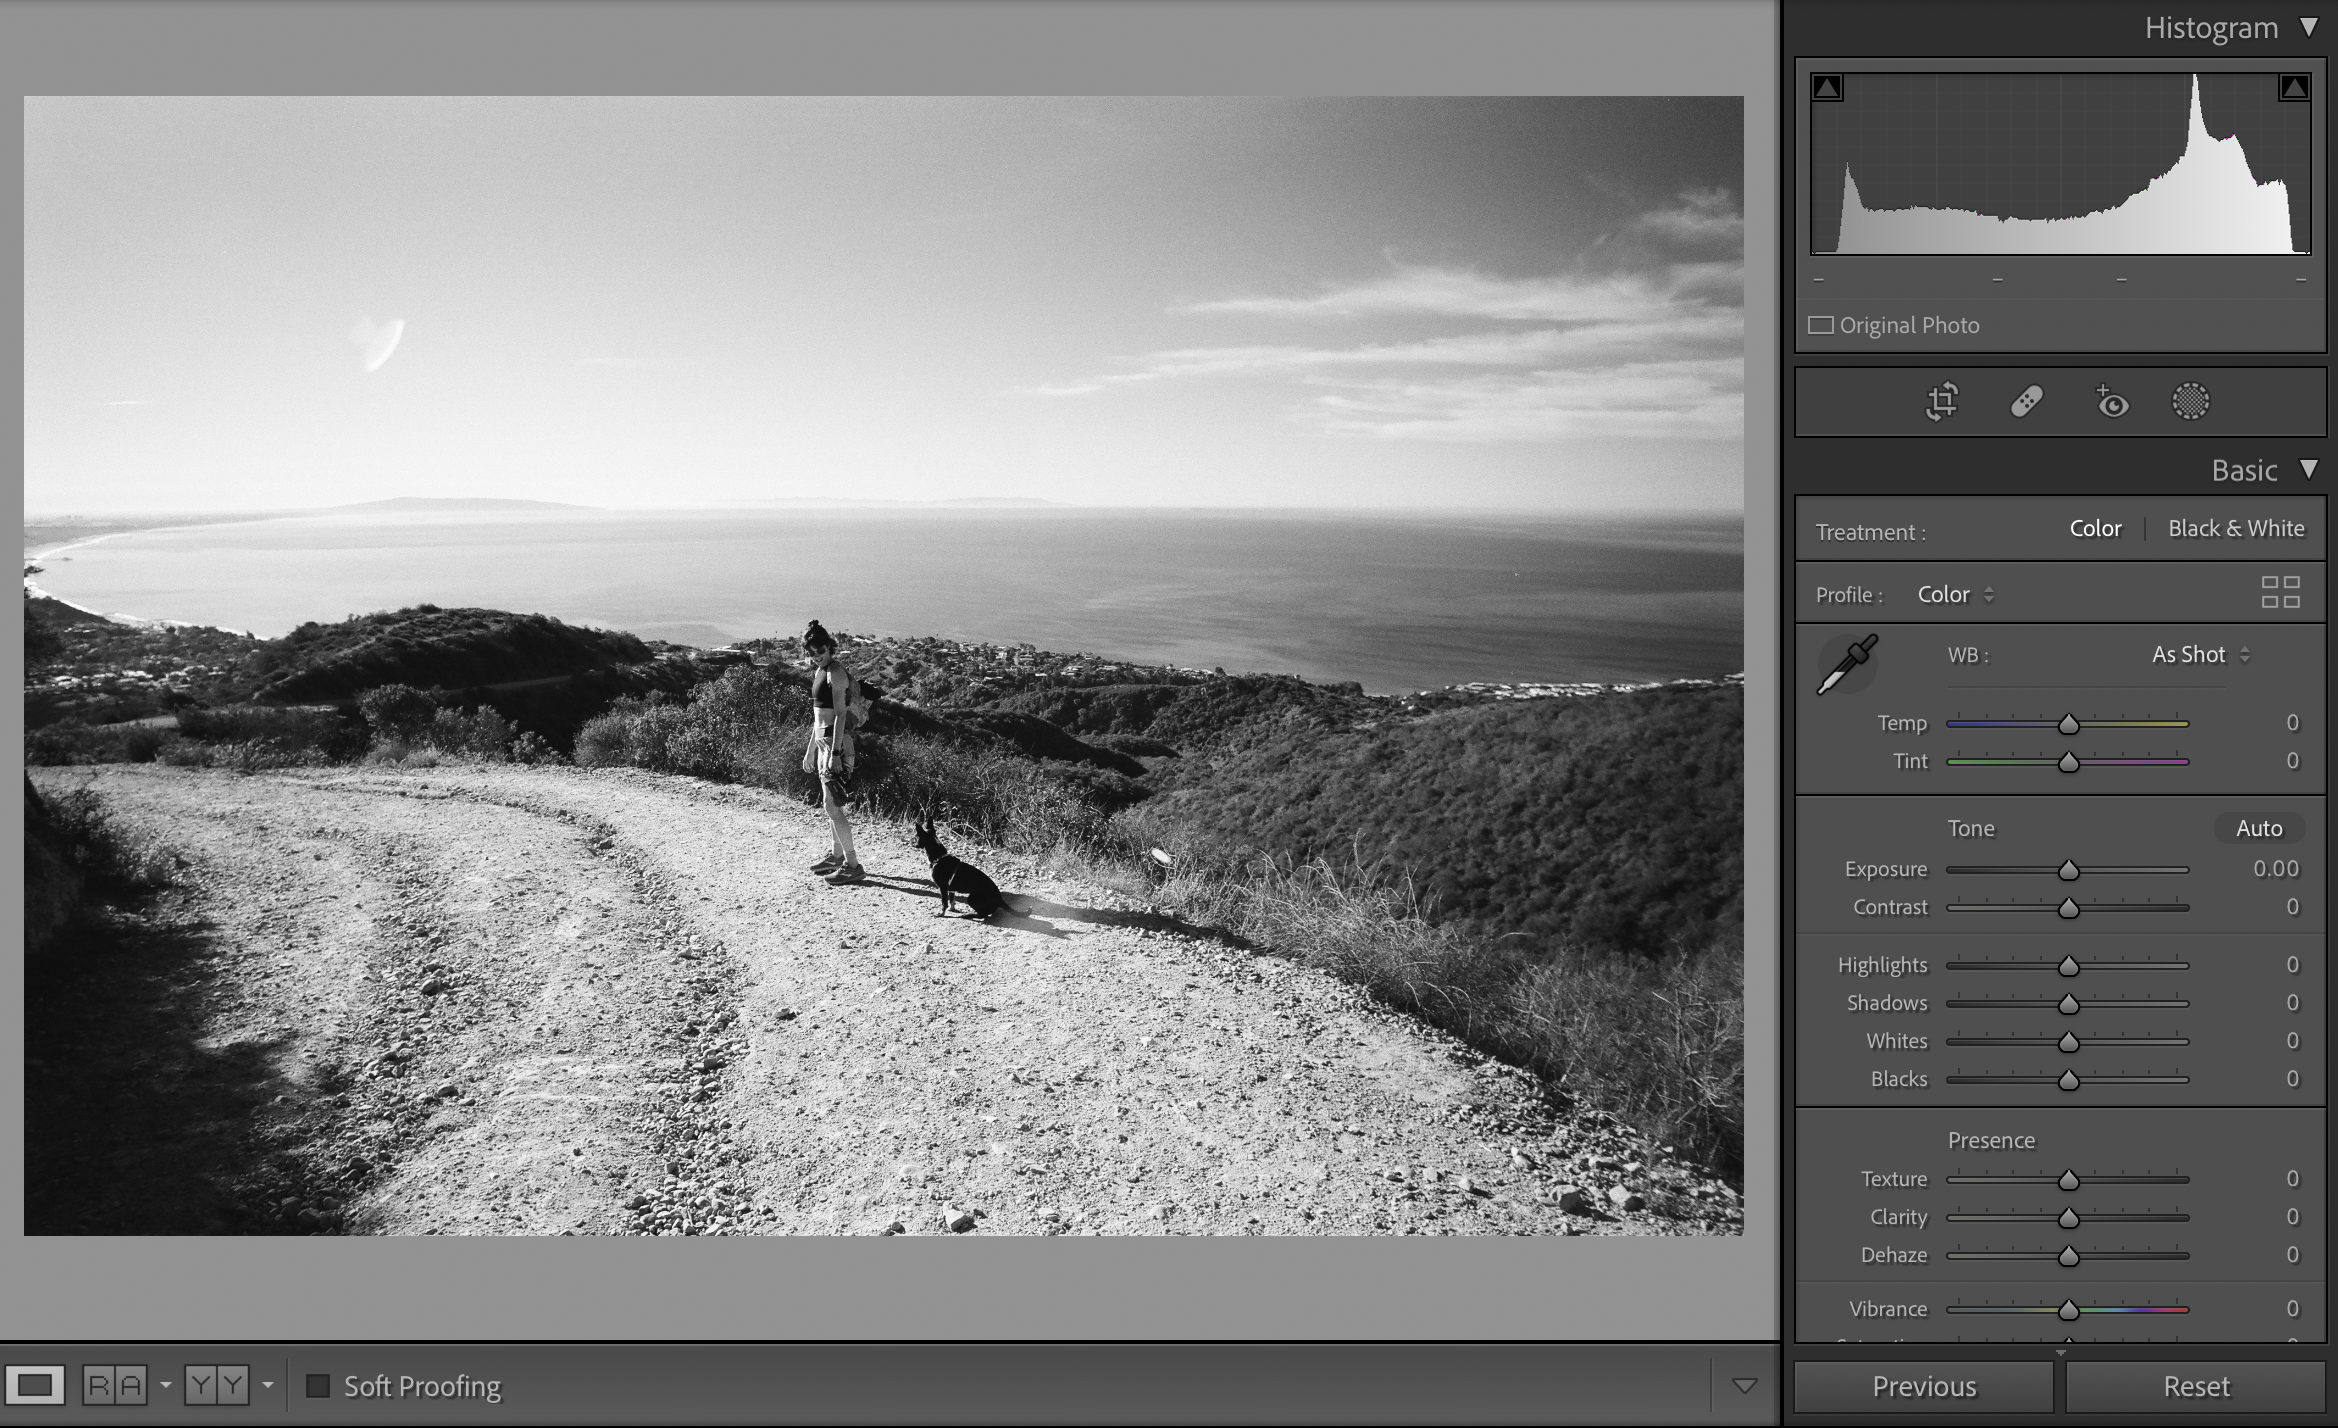This screenshot has height=1428, width=2338.
Task: Open the Profile Browser grid icon
Action: 2280,592
